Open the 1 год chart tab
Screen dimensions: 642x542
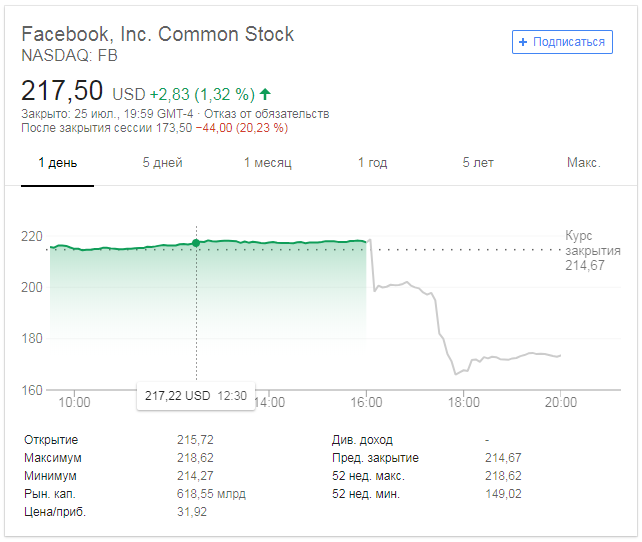[x=372, y=163]
